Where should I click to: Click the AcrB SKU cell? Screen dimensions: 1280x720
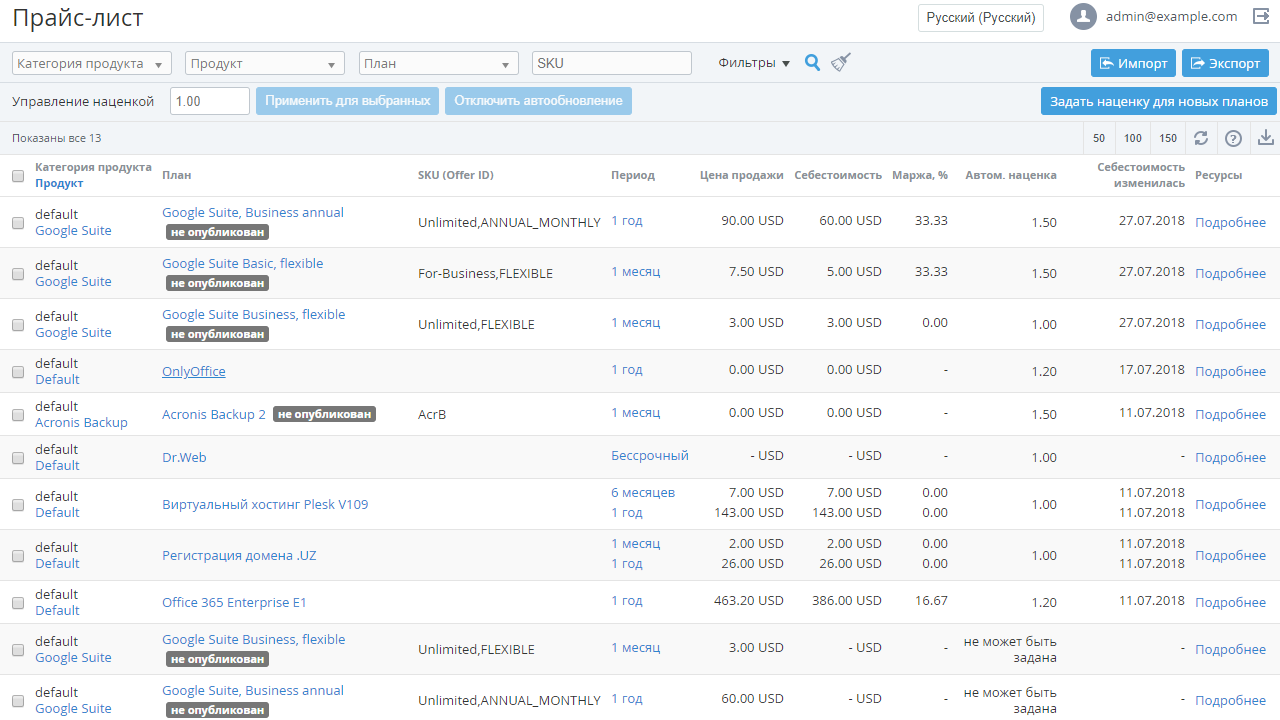pos(432,414)
